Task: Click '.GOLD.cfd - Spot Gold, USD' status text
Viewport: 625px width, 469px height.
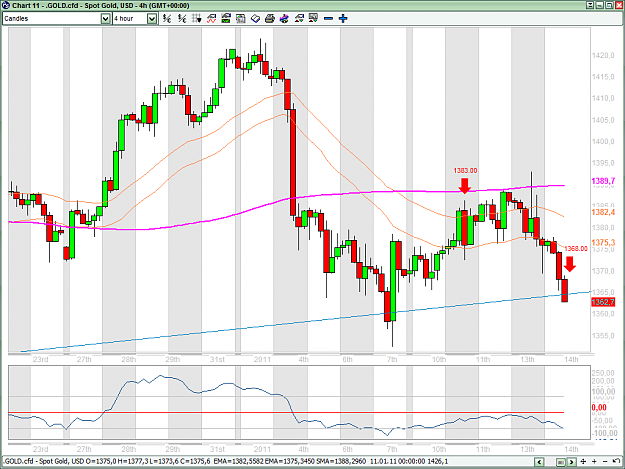Action: (43, 461)
